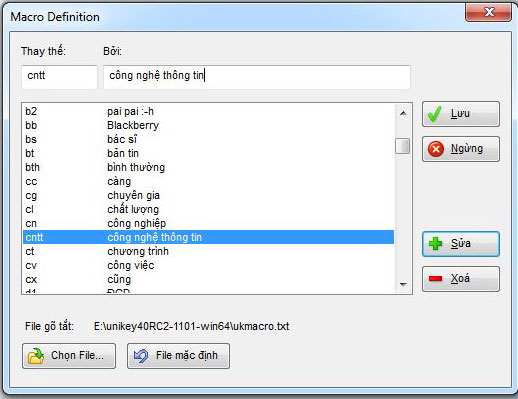Click the green checkmark Lưu icon
518x399 pixels.
(435, 114)
